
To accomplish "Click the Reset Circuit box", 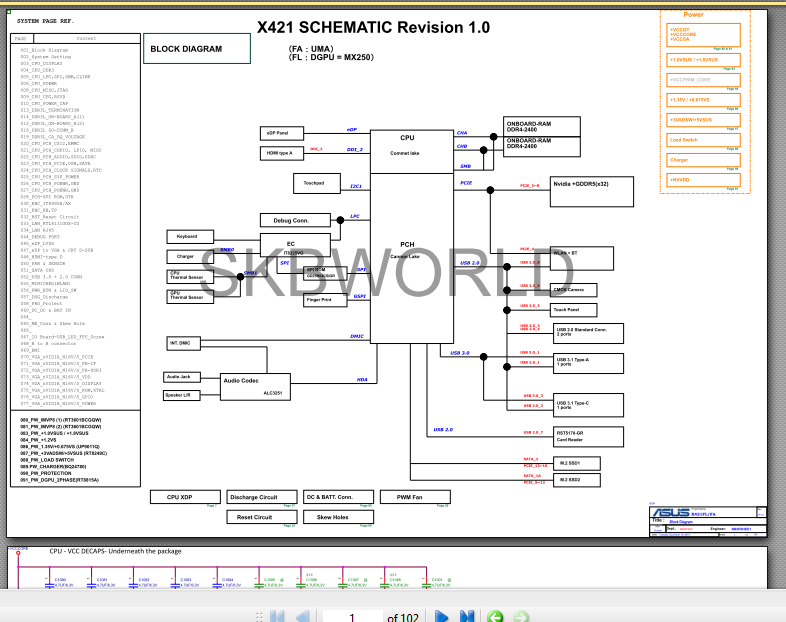I will [262, 517].
